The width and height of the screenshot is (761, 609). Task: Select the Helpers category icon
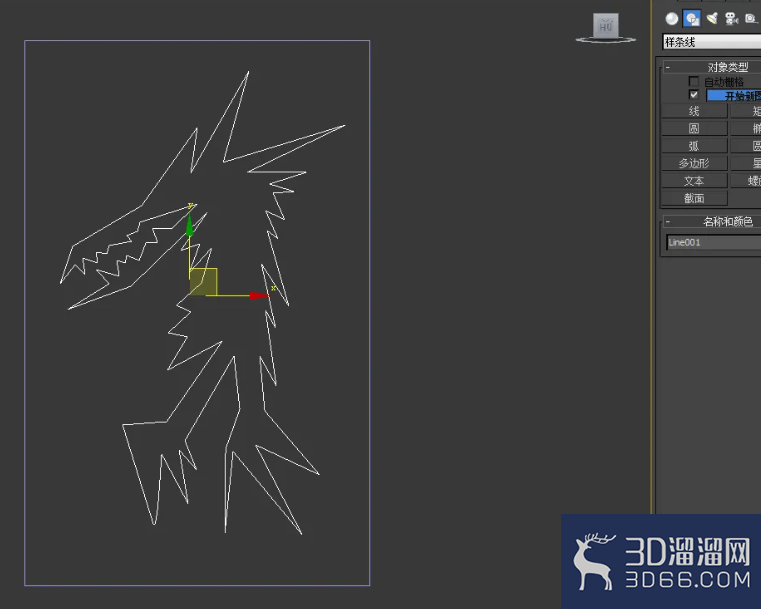click(x=750, y=18)
